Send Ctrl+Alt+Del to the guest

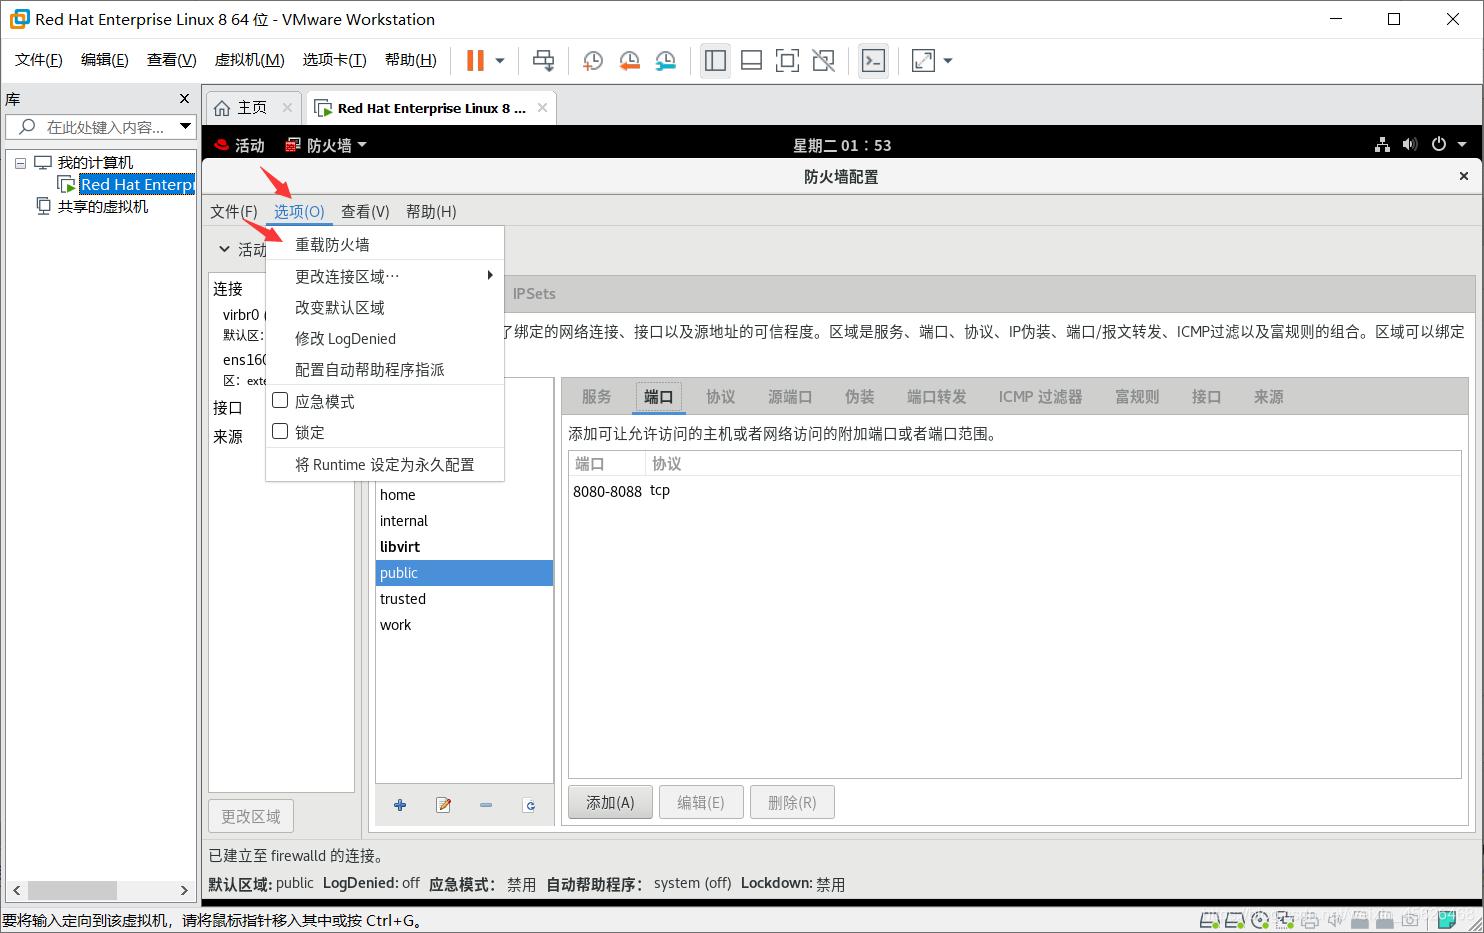click(543, 61)
